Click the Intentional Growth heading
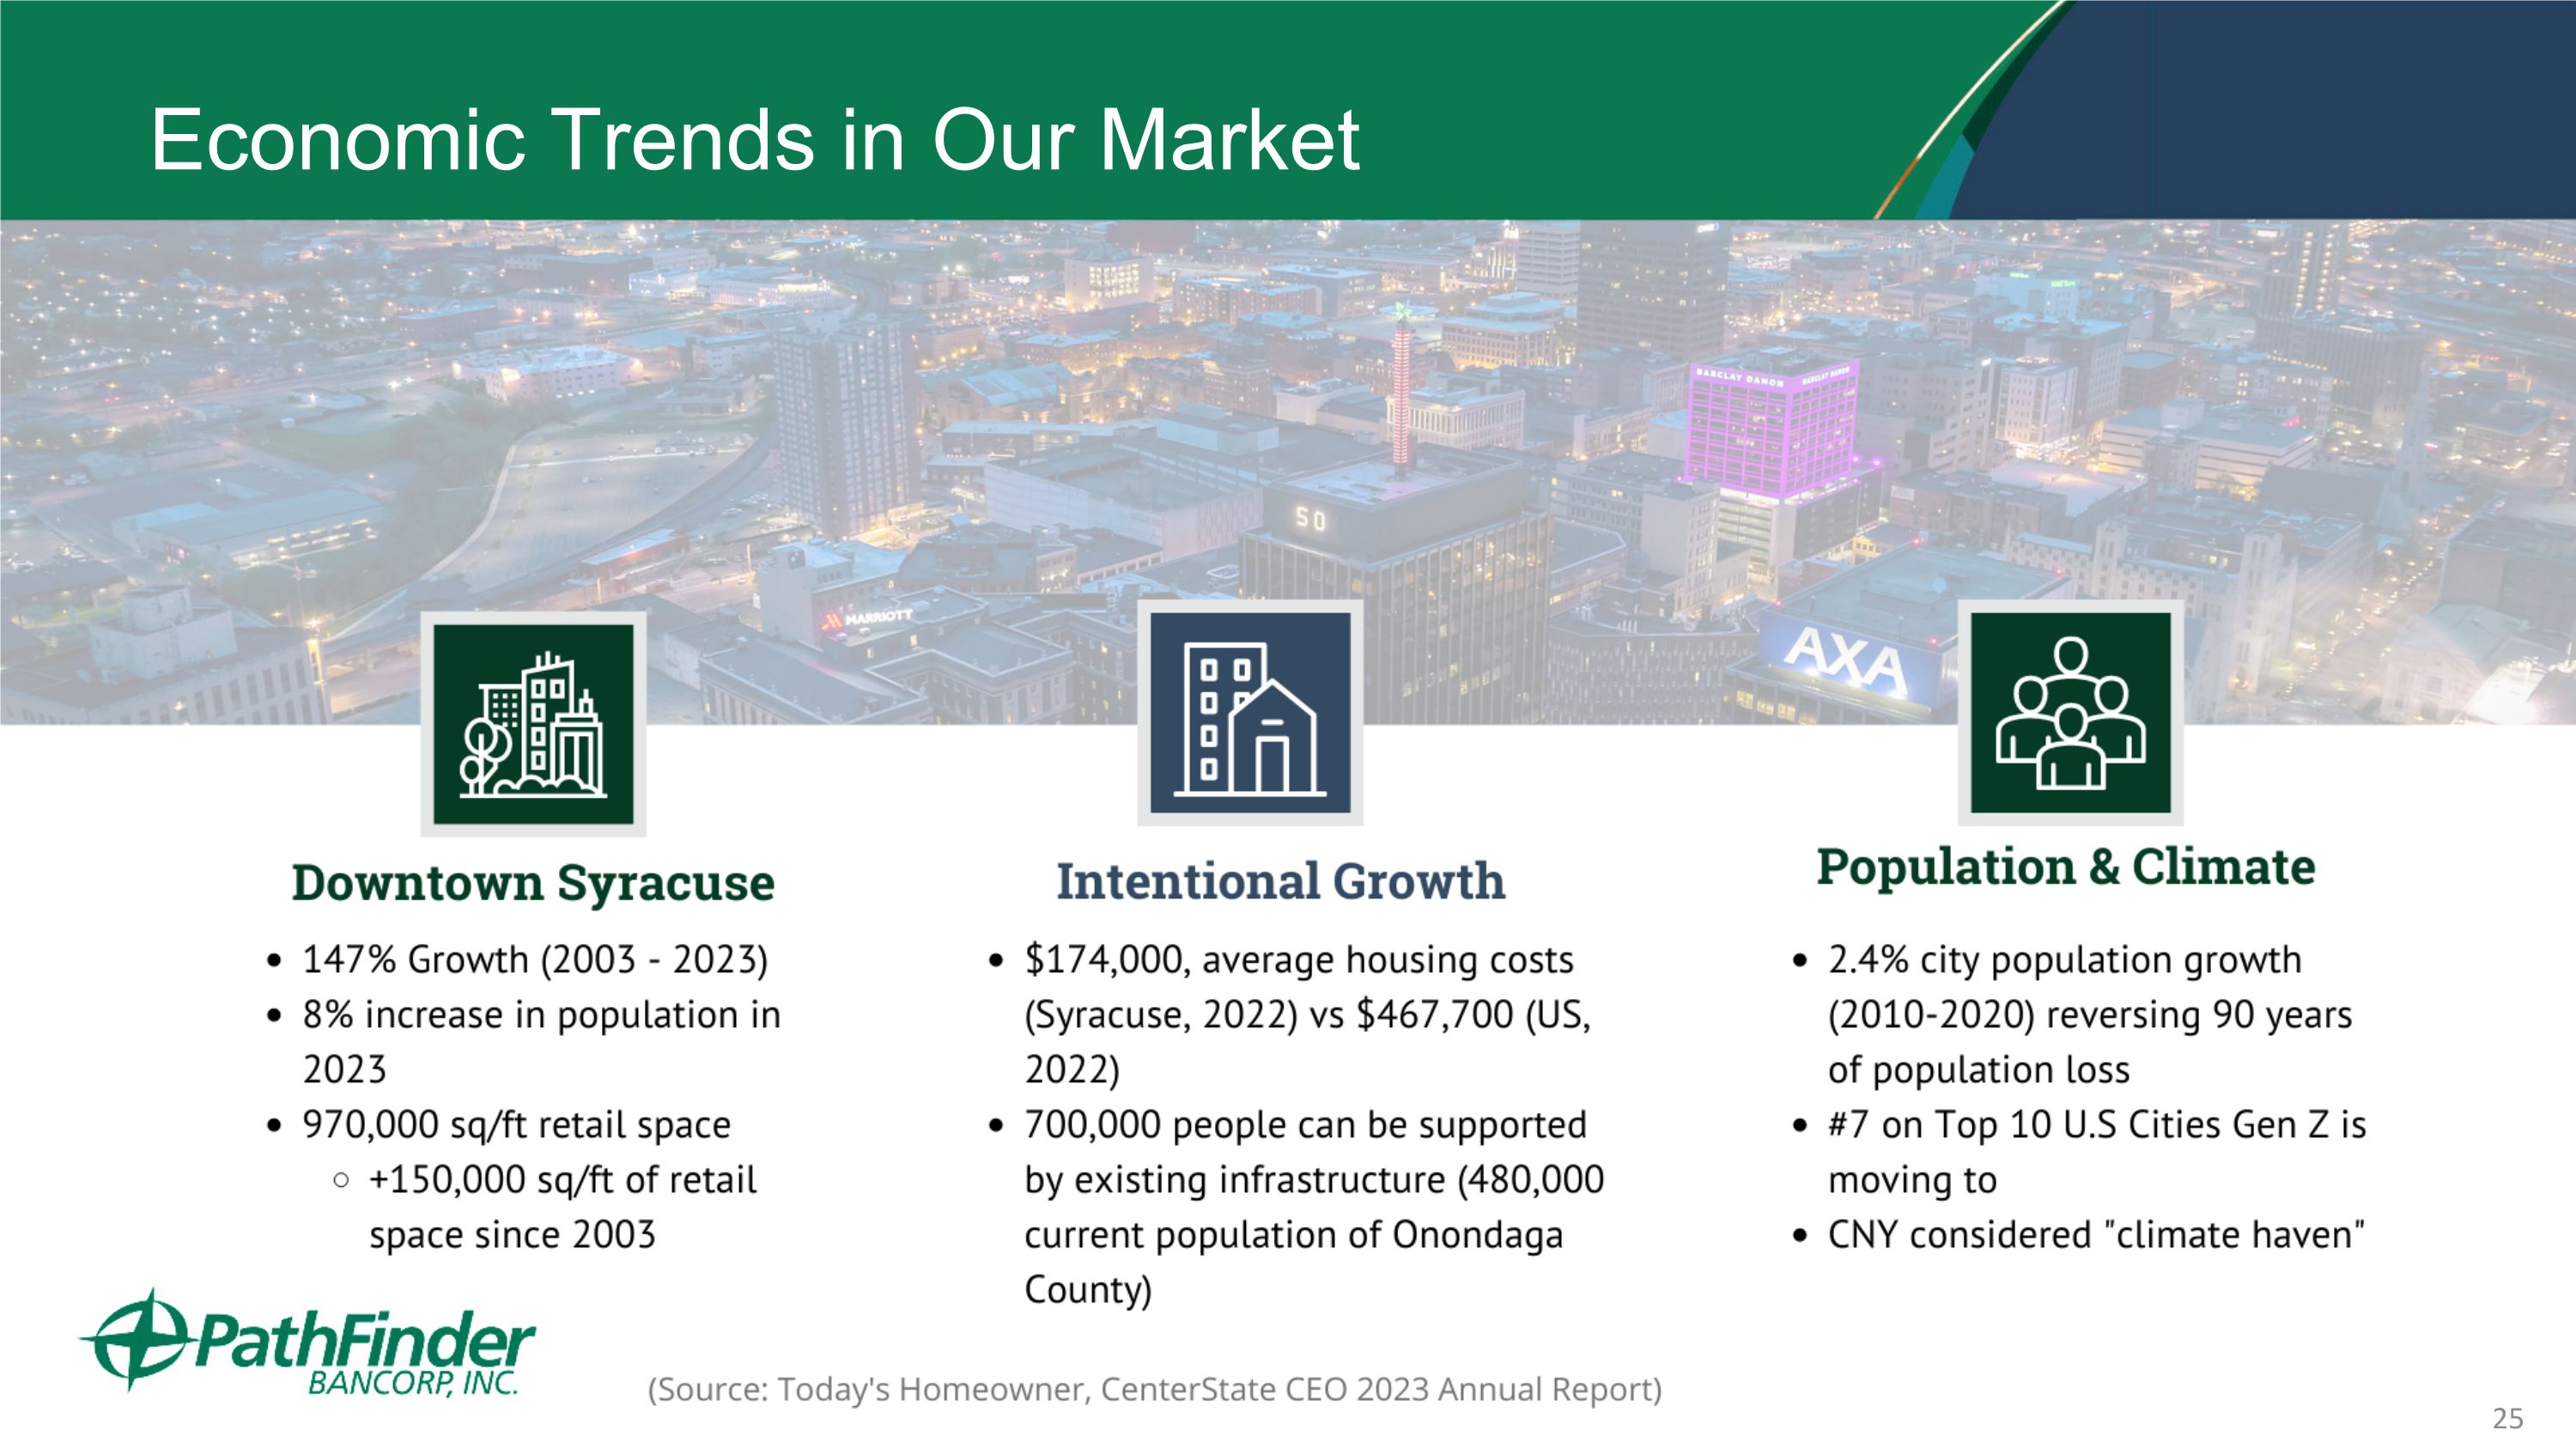Image resolution: width=2576 pixels, height=1449 pixels. coord(1280,881)
